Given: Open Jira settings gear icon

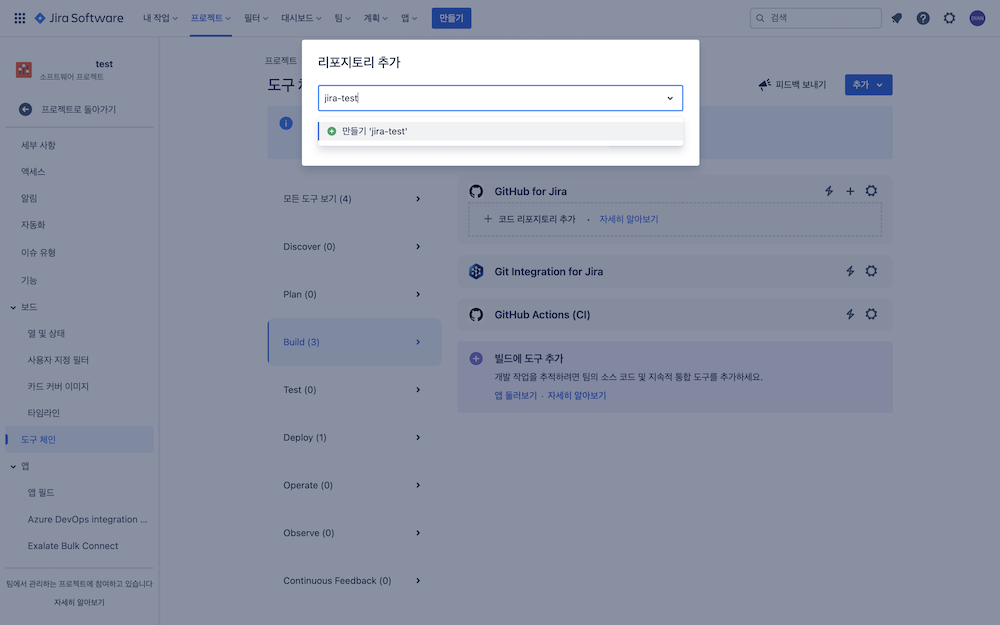Looking at the screenshot, I should (x=950, y=18).
